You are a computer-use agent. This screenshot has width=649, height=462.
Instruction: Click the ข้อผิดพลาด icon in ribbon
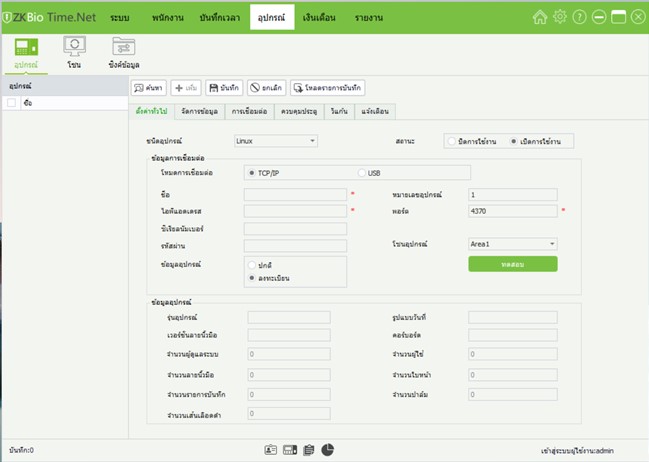click(x=123, y=47)
